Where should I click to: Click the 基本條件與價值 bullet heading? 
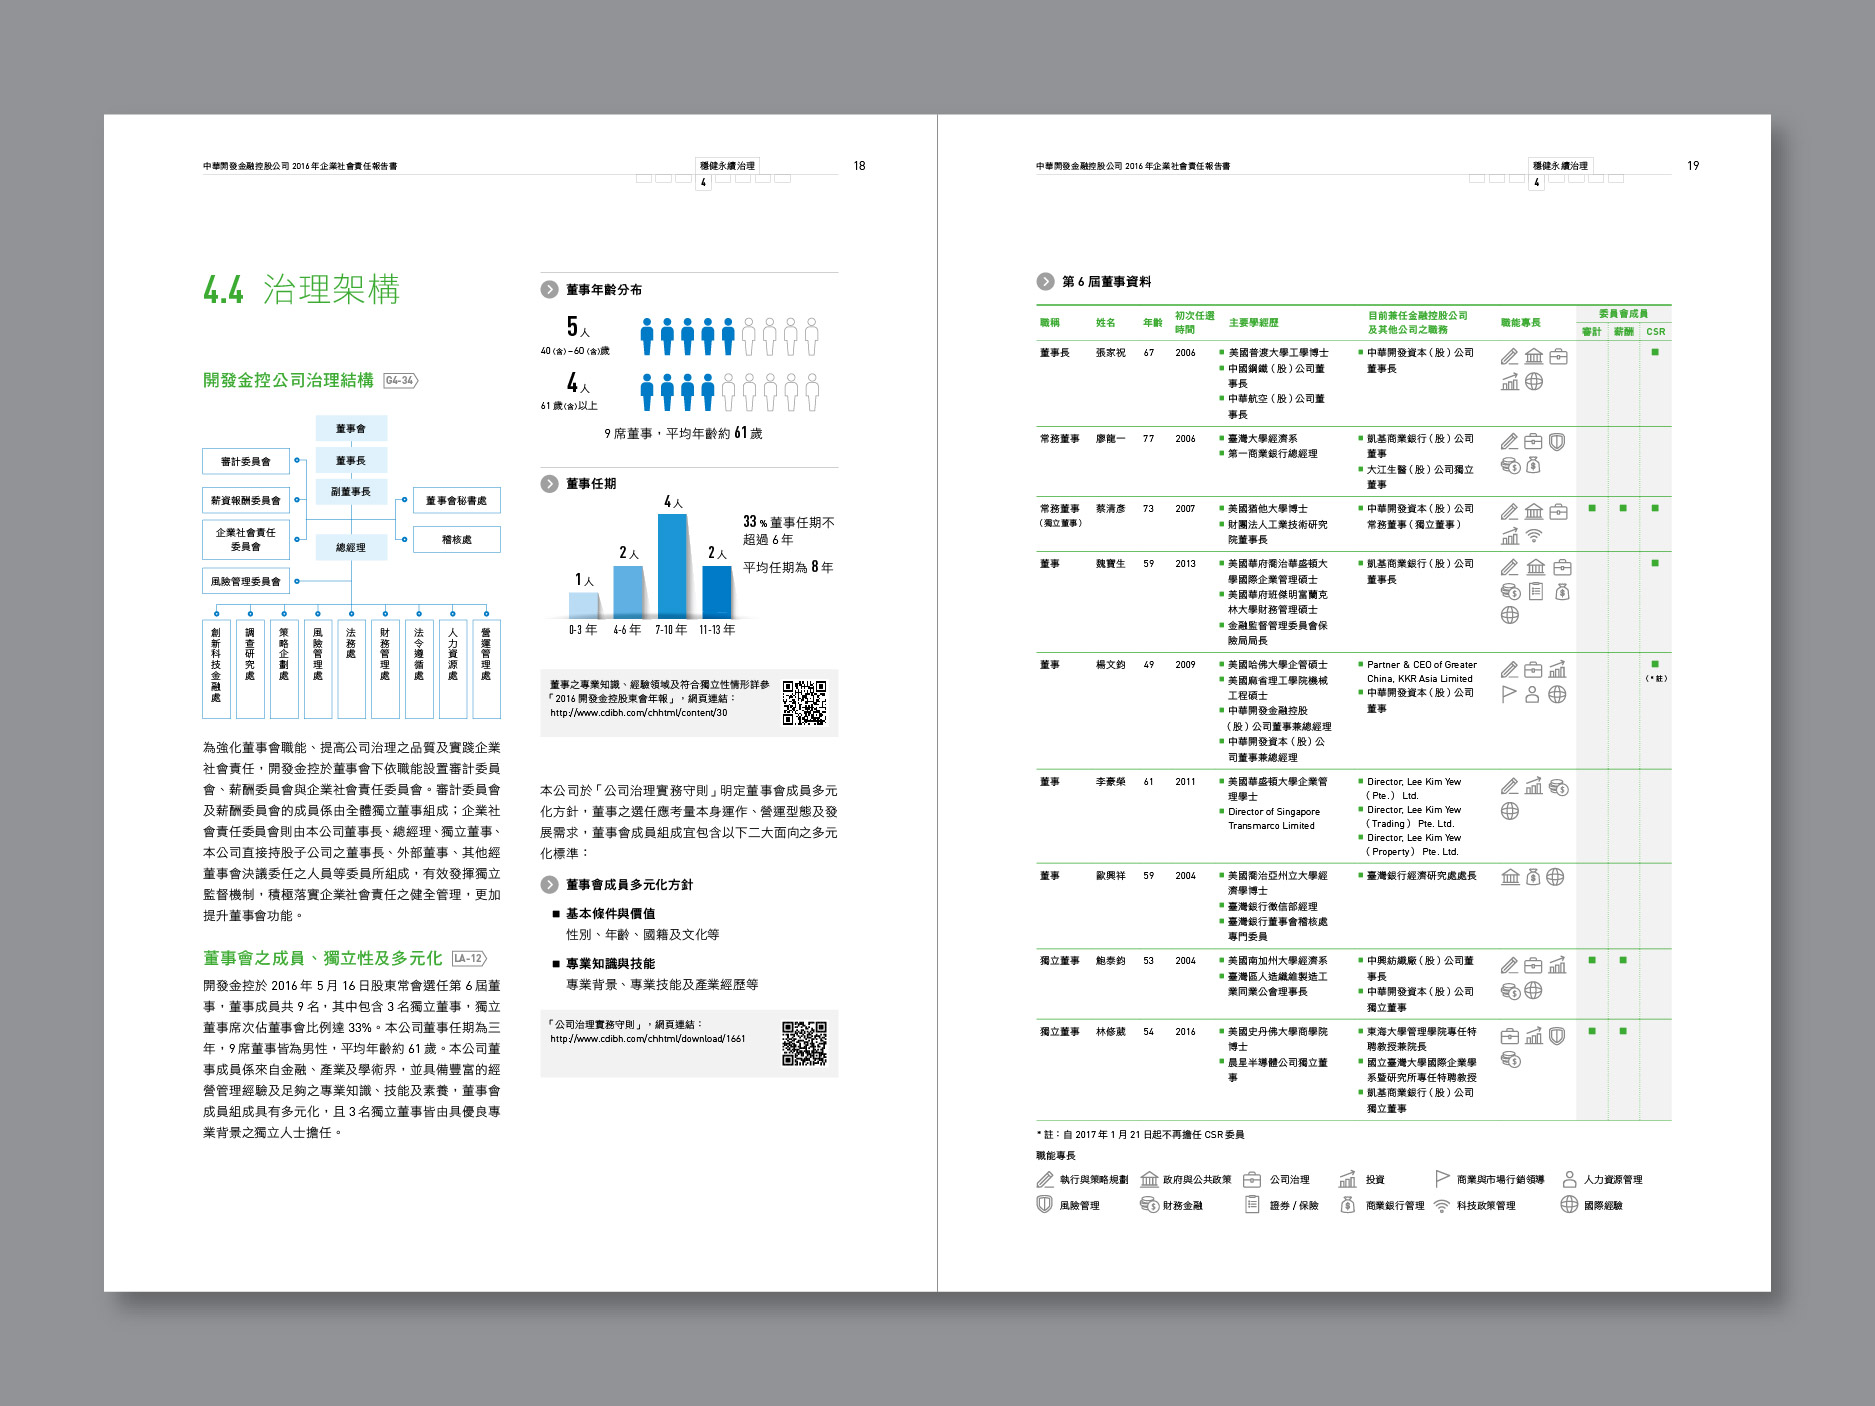[610, 913]
